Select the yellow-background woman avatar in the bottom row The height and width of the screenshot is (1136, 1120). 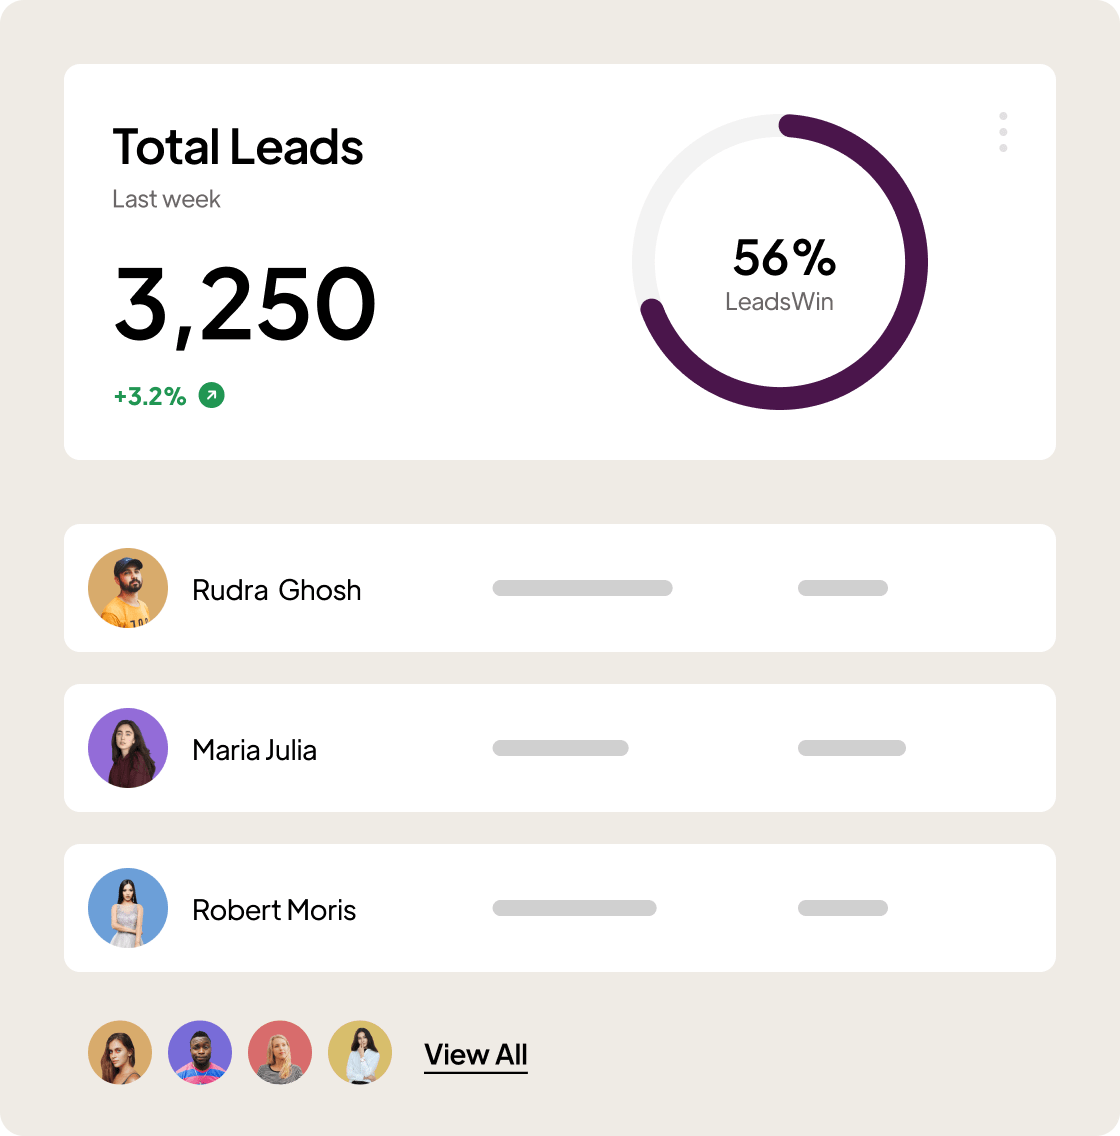[360, 1053]
